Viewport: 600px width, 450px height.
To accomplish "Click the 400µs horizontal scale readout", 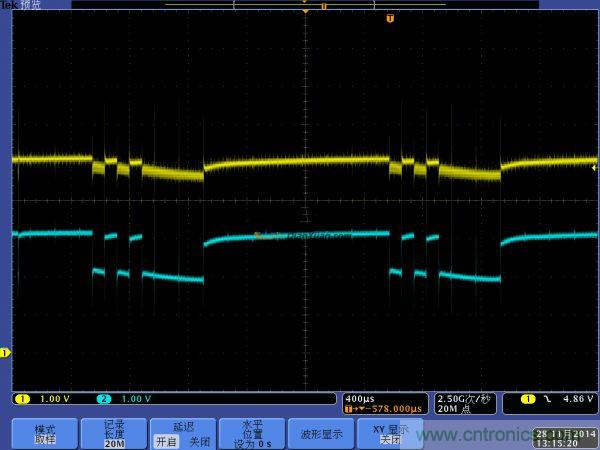I will point(360,398).
